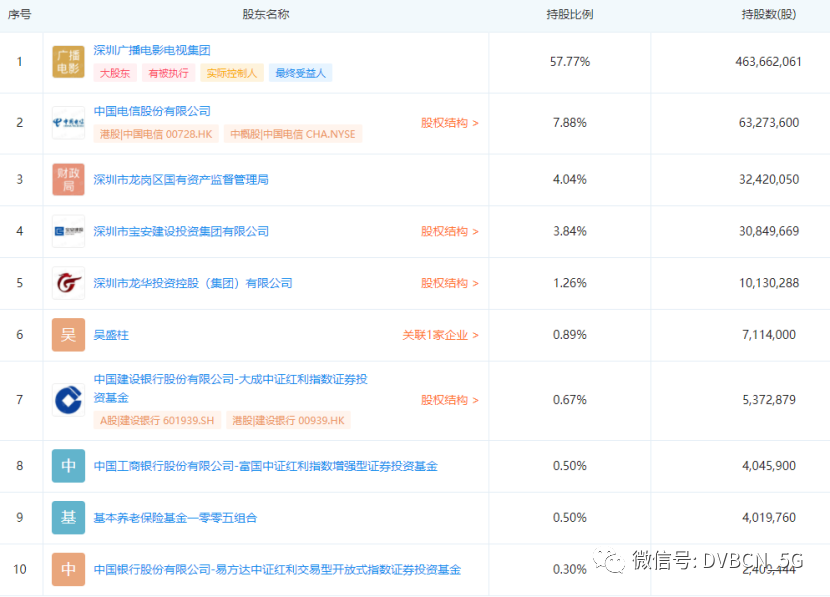Screen dimensions: 830x597
Task: Select the 4.04% holding ratio cell
Action: point(570,179)
